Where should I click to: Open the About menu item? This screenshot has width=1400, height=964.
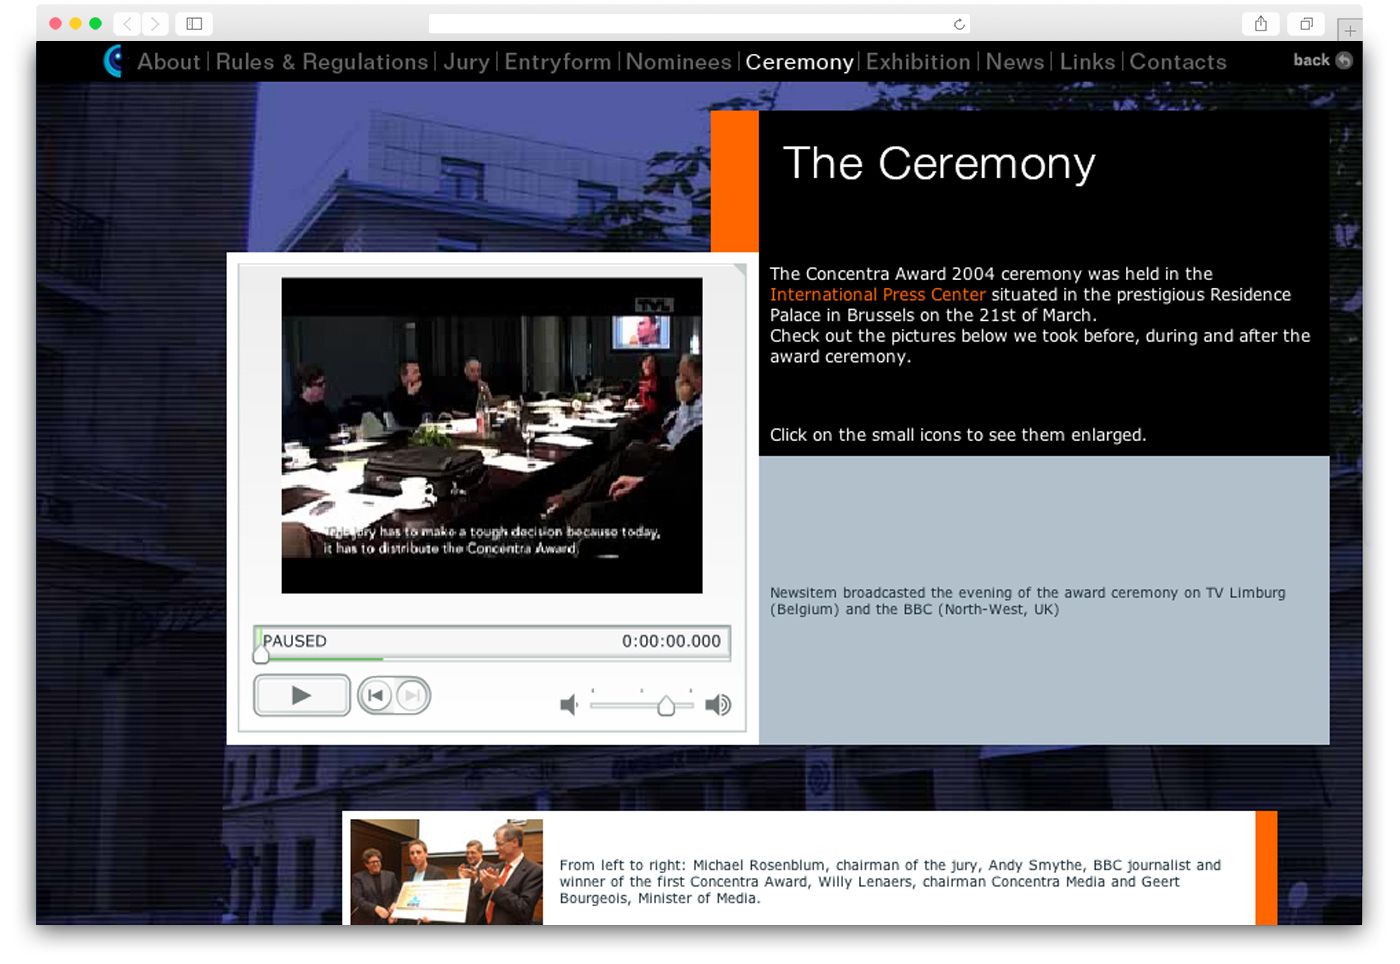[x=168, y=62]
